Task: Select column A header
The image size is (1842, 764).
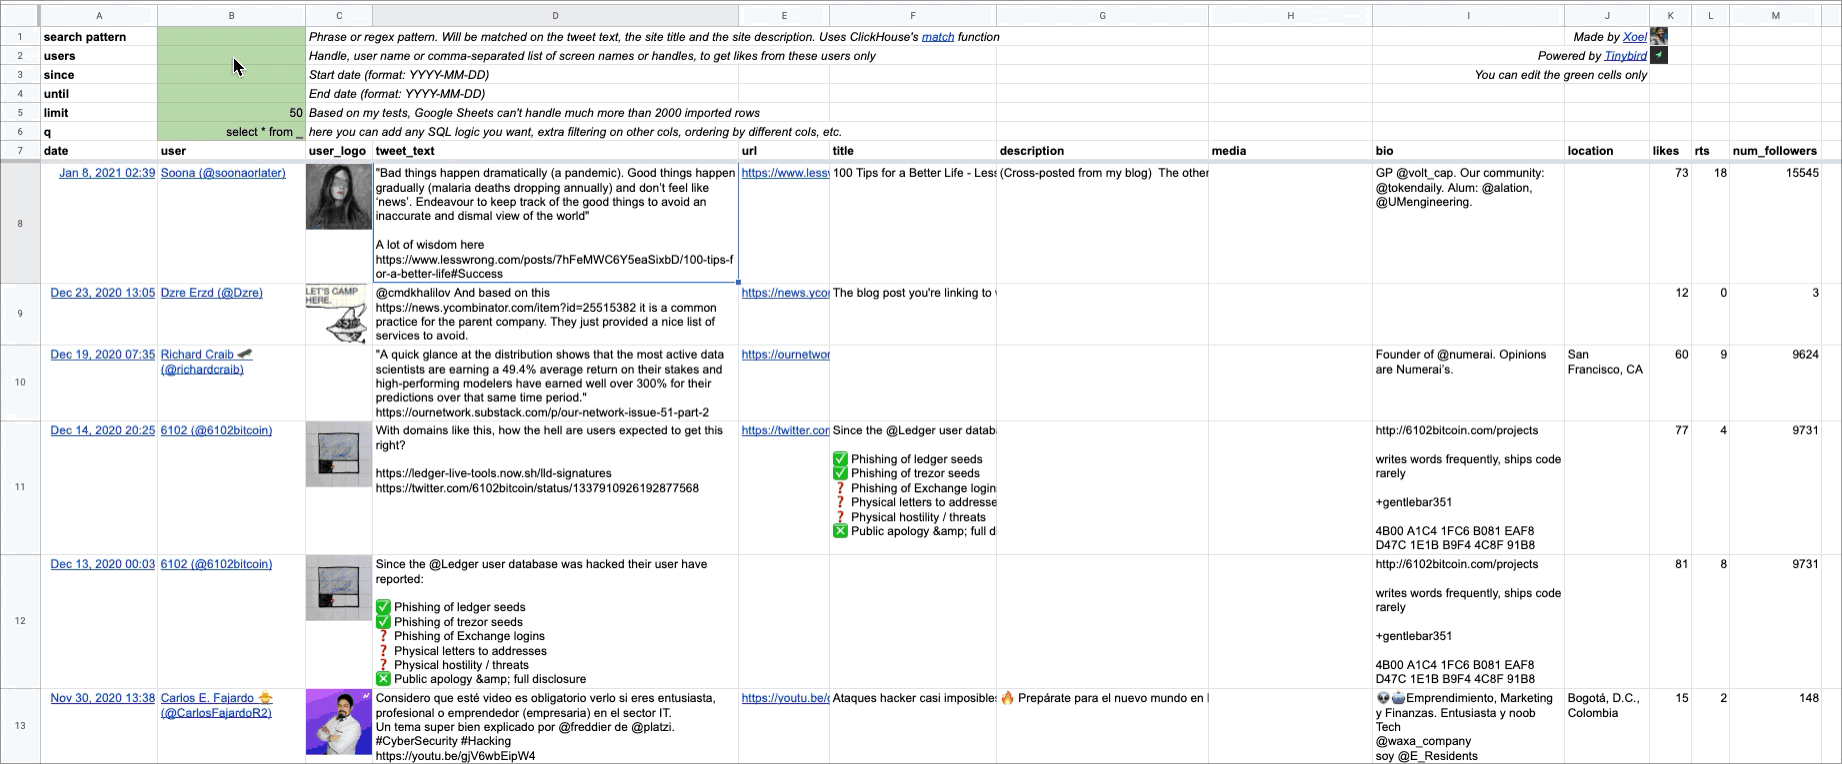Action: 99,15
